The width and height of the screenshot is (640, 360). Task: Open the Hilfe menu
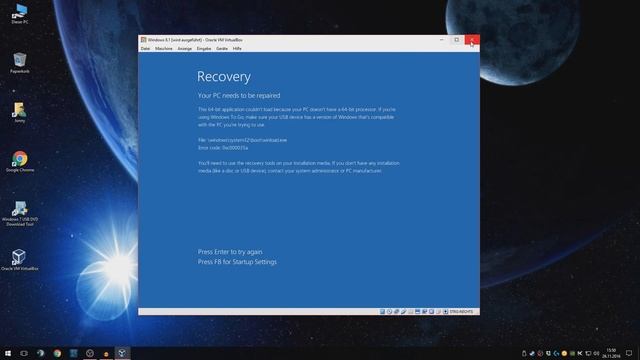pyautogui.click(x=237, y=49)
